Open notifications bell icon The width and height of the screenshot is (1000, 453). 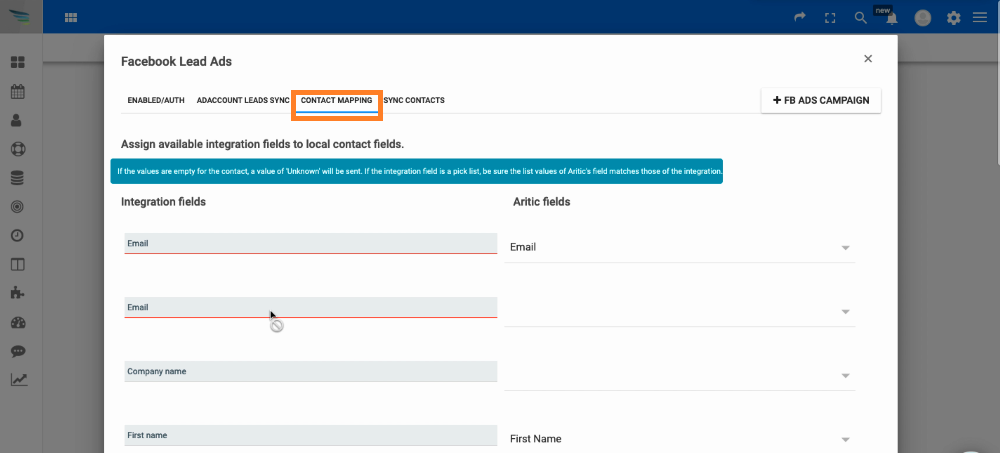coord(892,19)
